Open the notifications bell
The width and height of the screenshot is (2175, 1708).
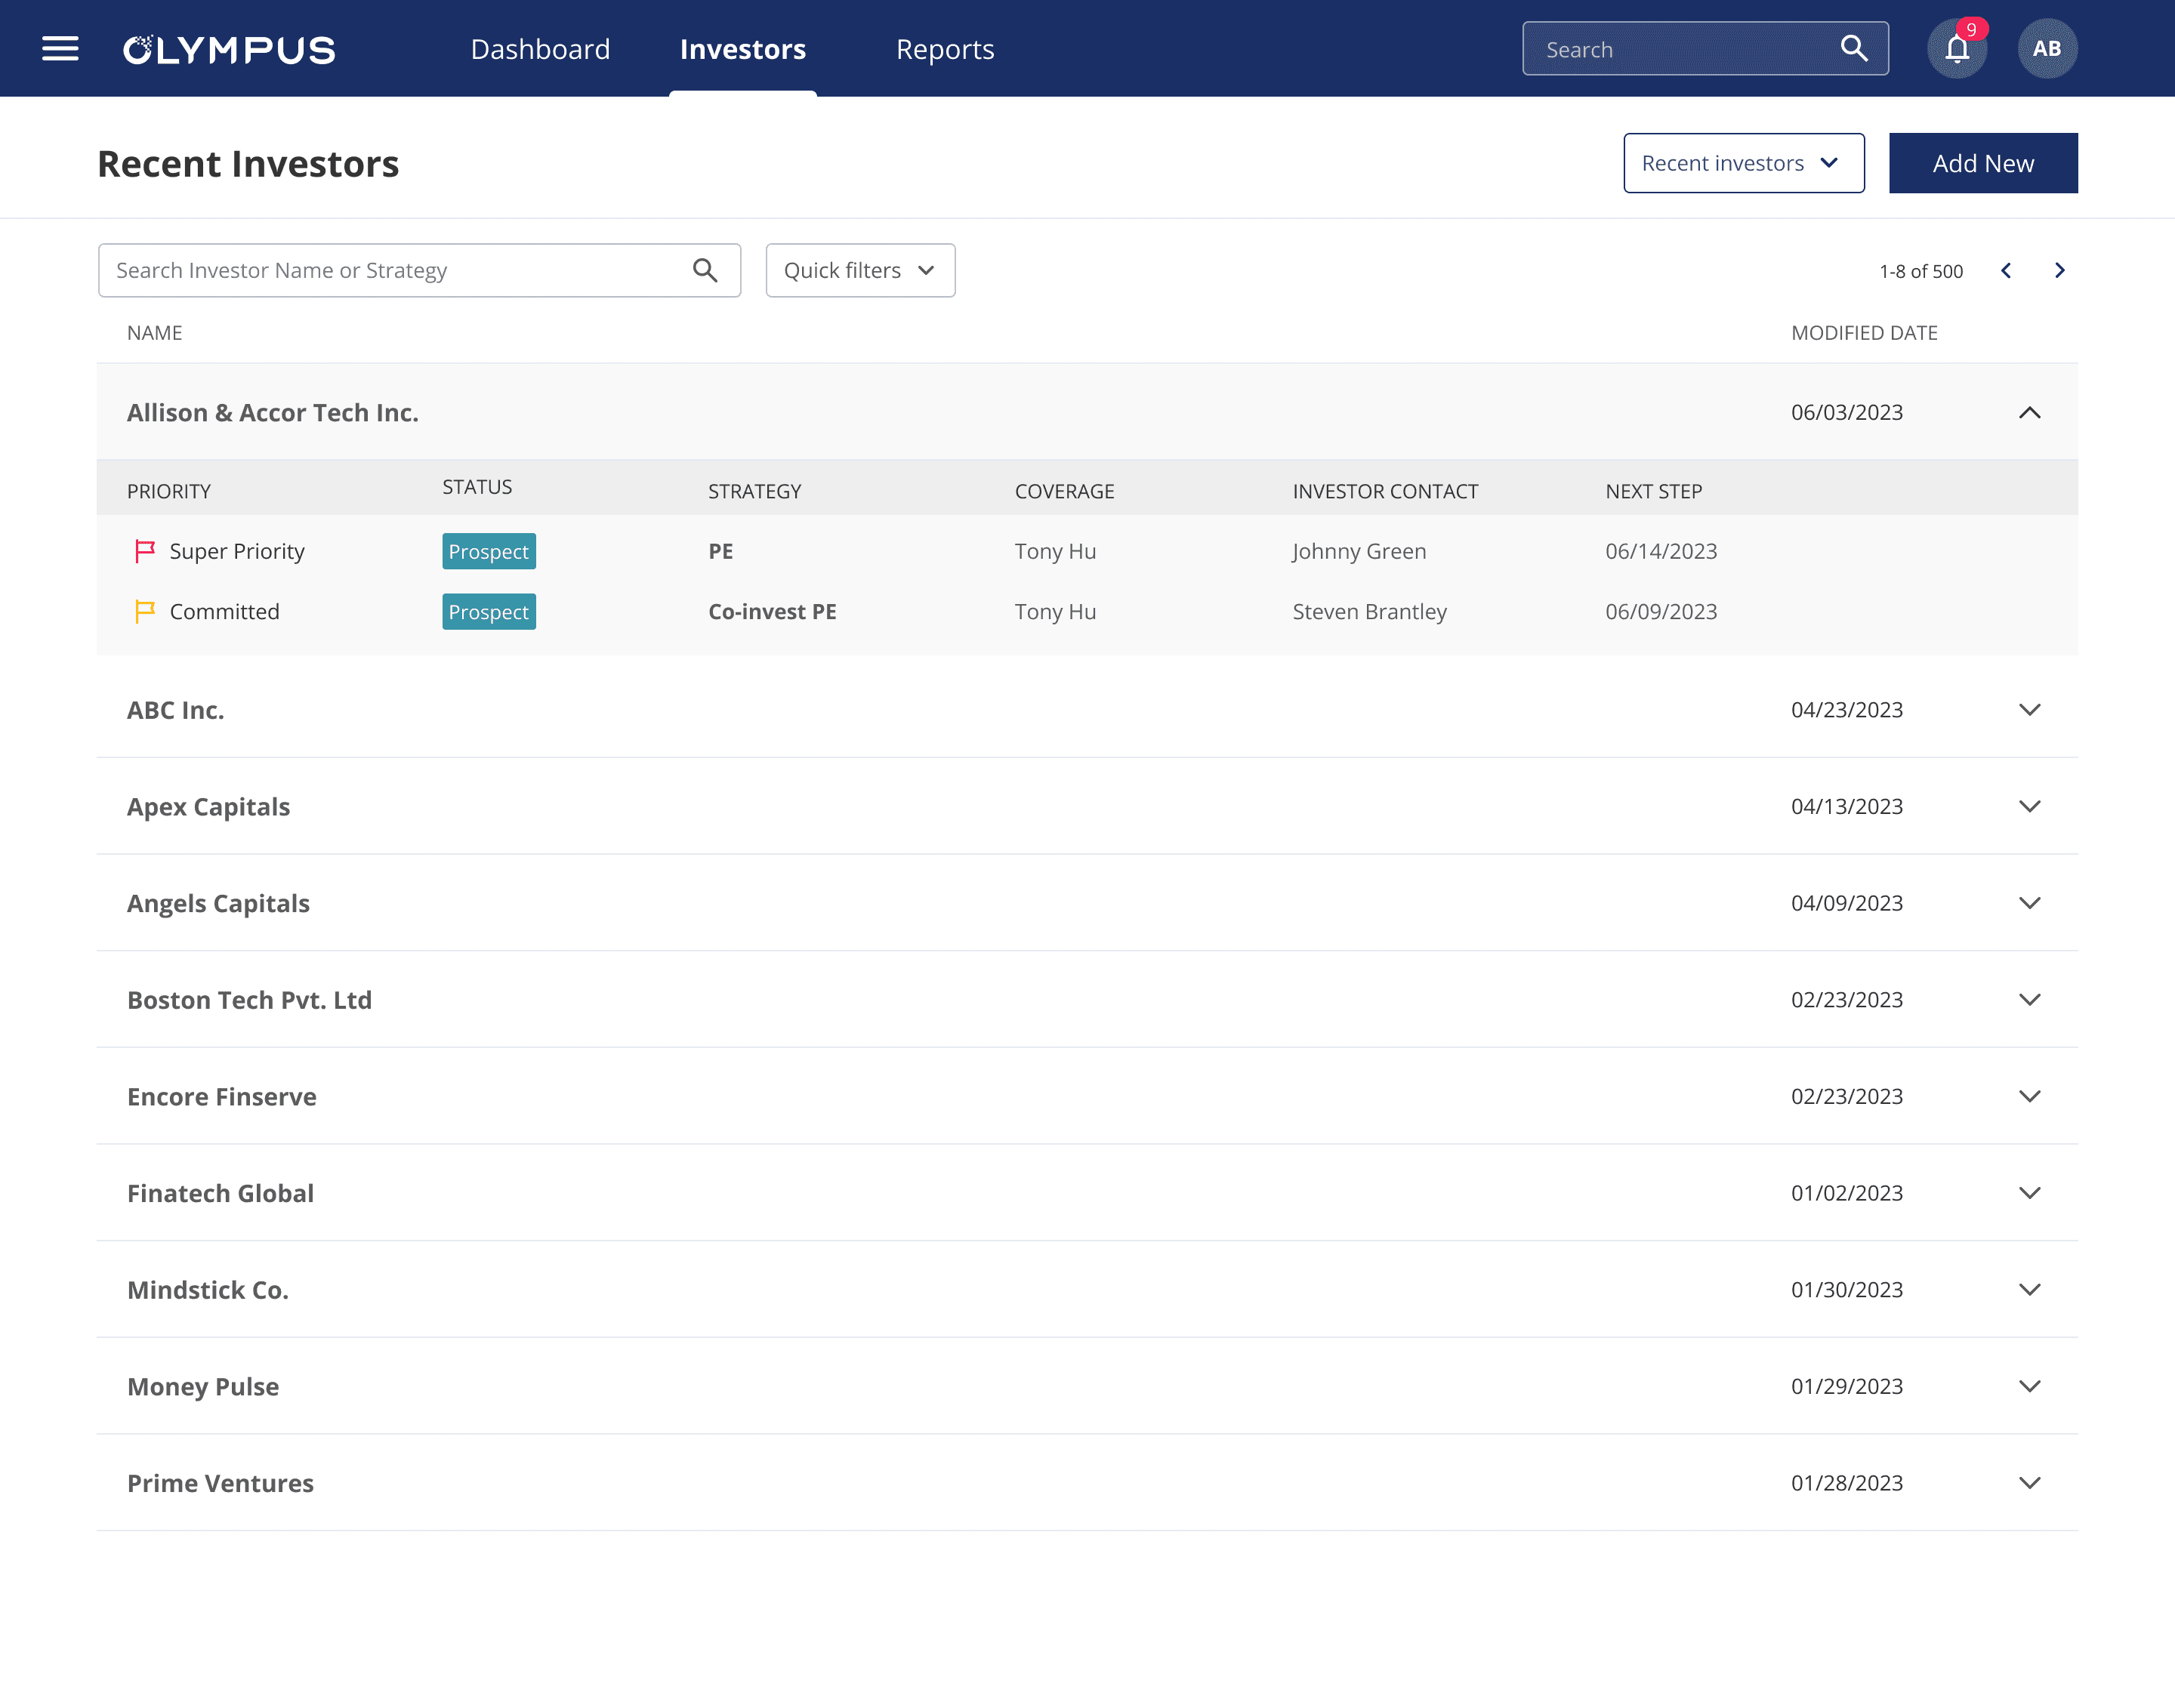pyautogui.click(x=1957, y=49)
